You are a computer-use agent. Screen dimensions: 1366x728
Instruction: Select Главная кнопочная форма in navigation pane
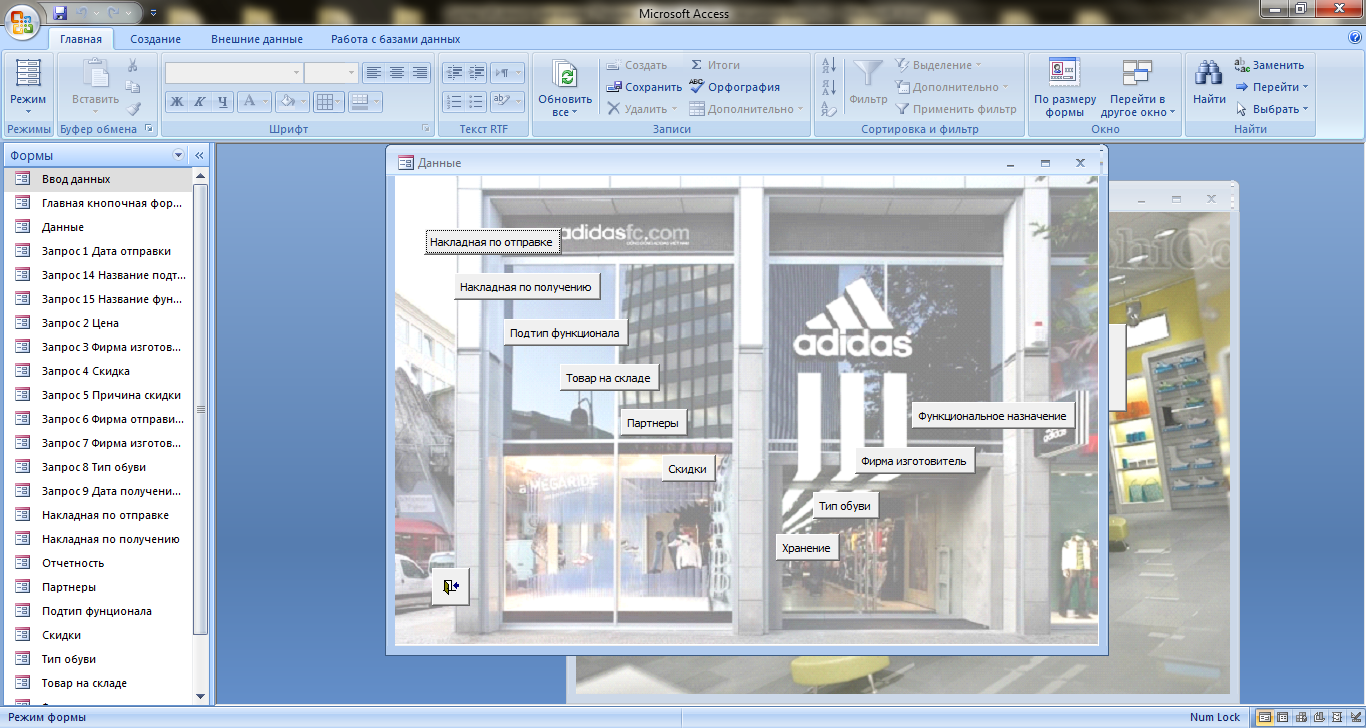[96, 203]
